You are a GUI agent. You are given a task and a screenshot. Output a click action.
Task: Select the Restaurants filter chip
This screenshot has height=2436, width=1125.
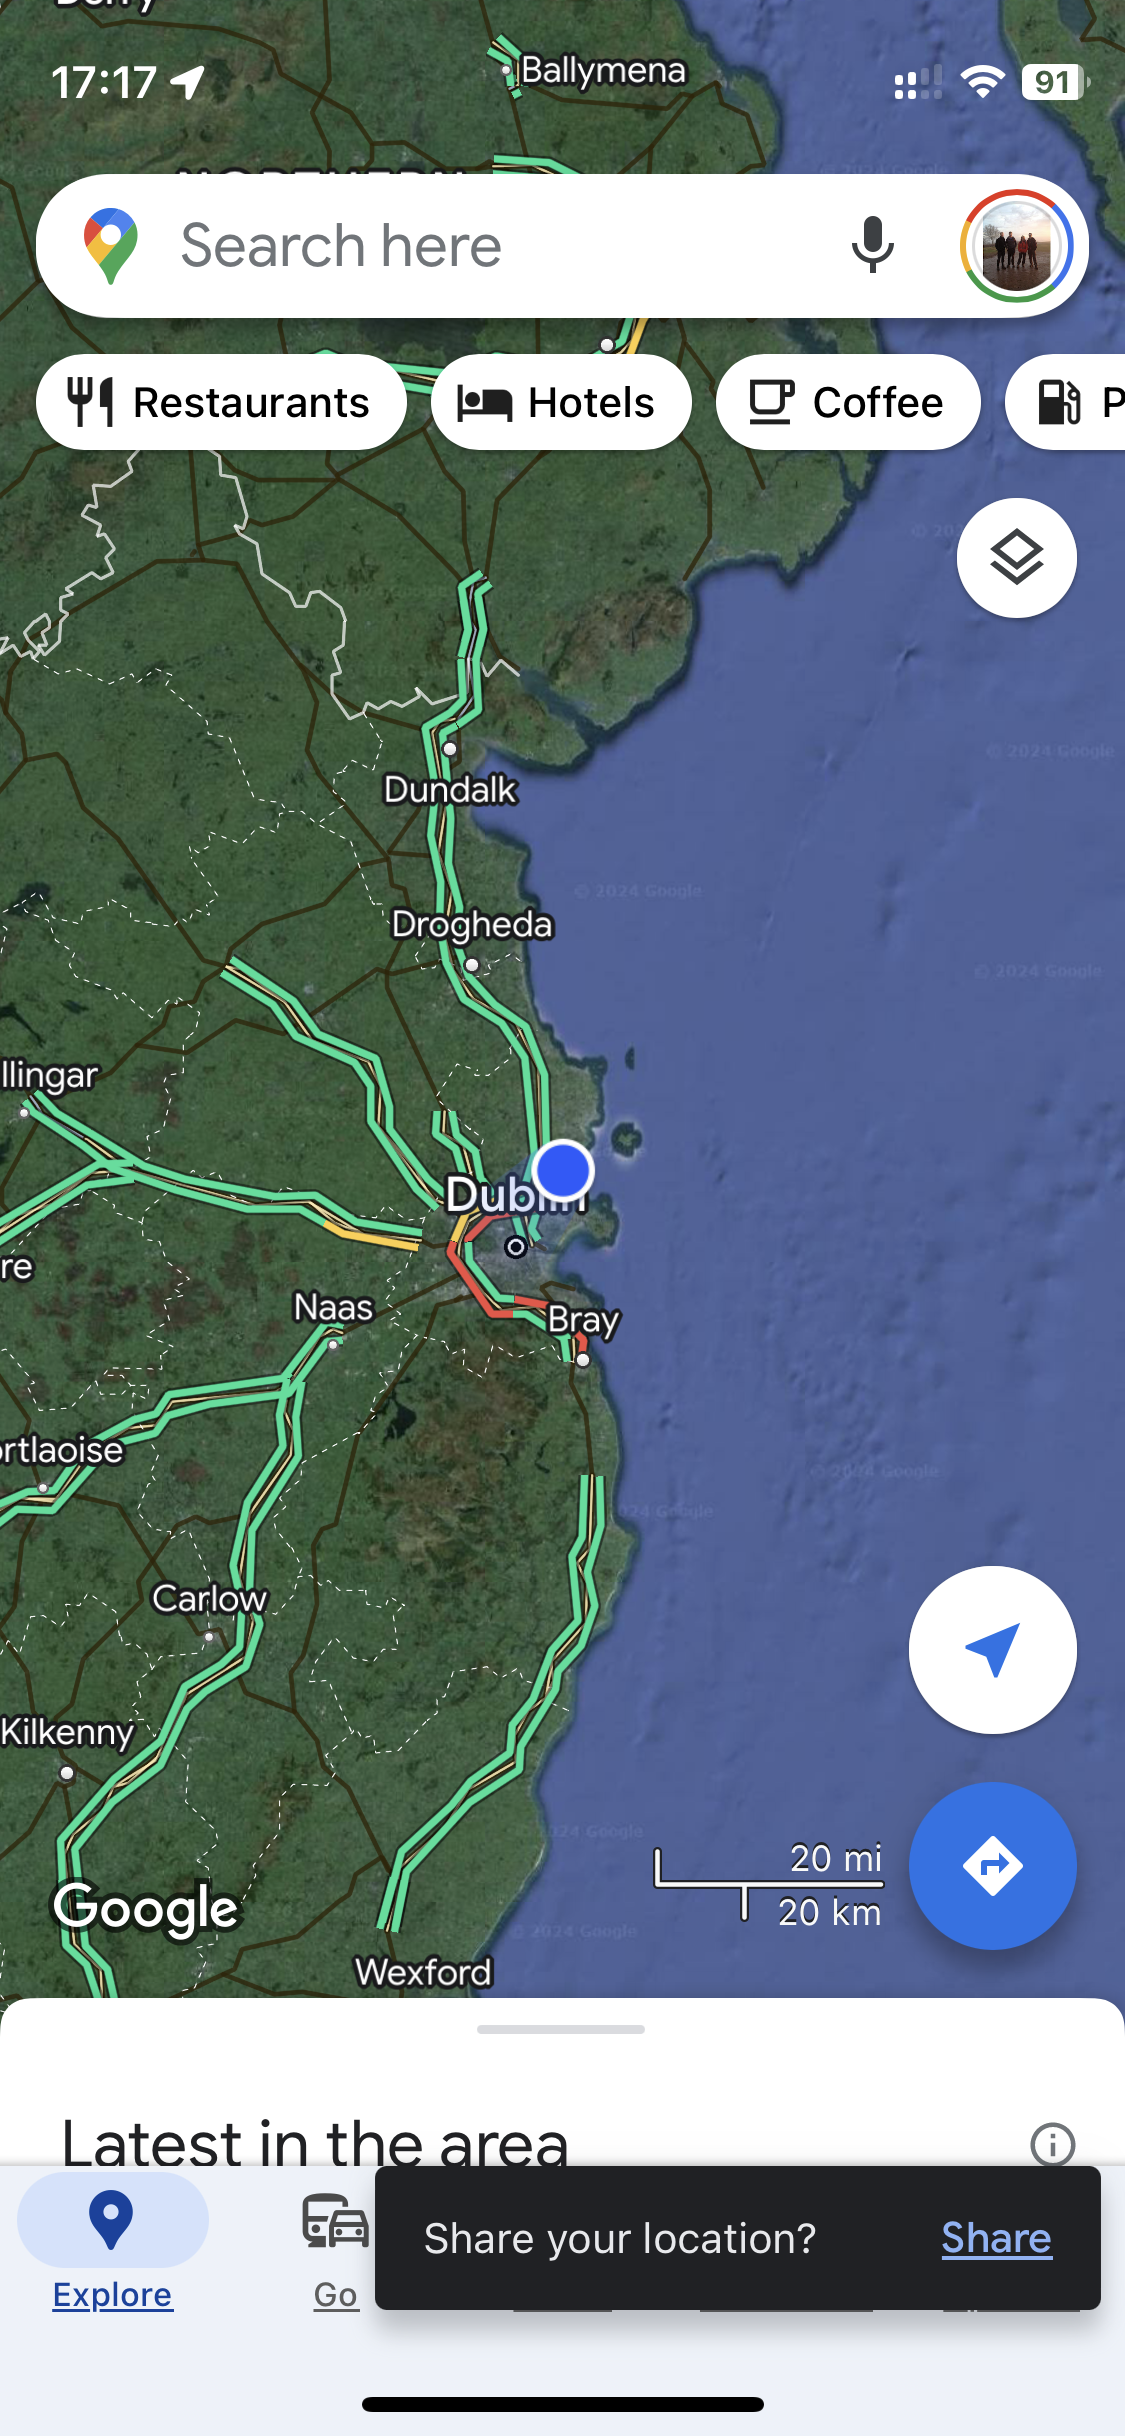point(221,402)
